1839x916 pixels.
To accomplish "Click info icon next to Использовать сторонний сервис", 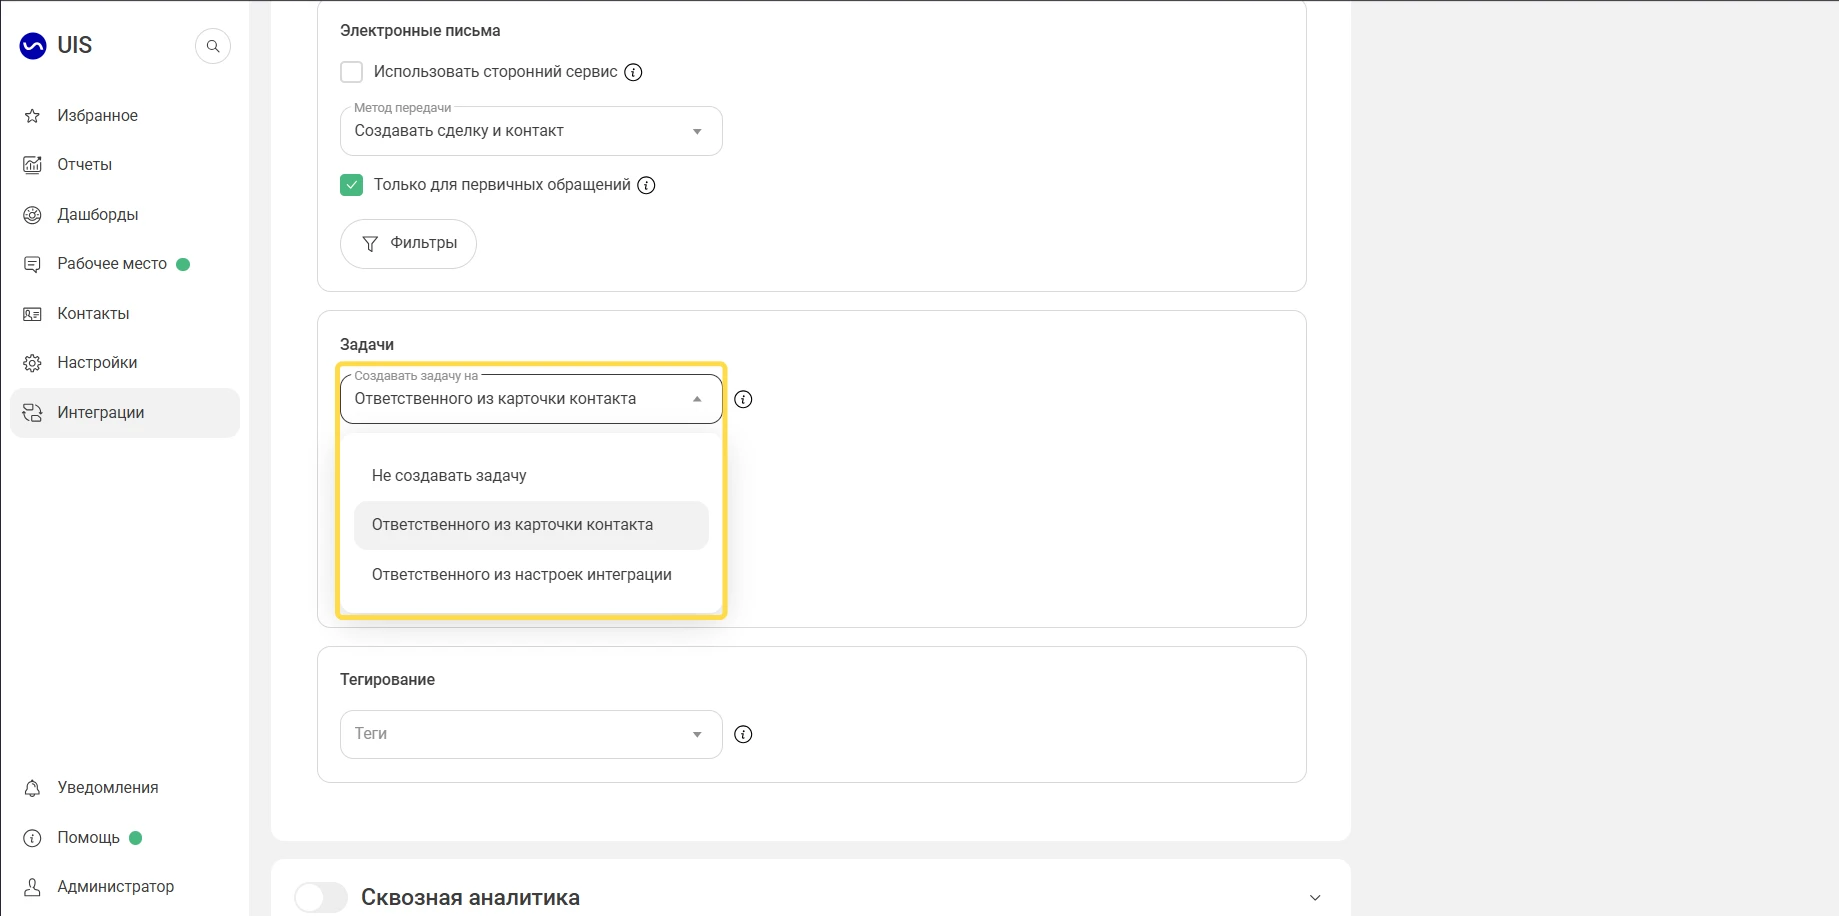I will pyautogui.click(x=633, y=72).
